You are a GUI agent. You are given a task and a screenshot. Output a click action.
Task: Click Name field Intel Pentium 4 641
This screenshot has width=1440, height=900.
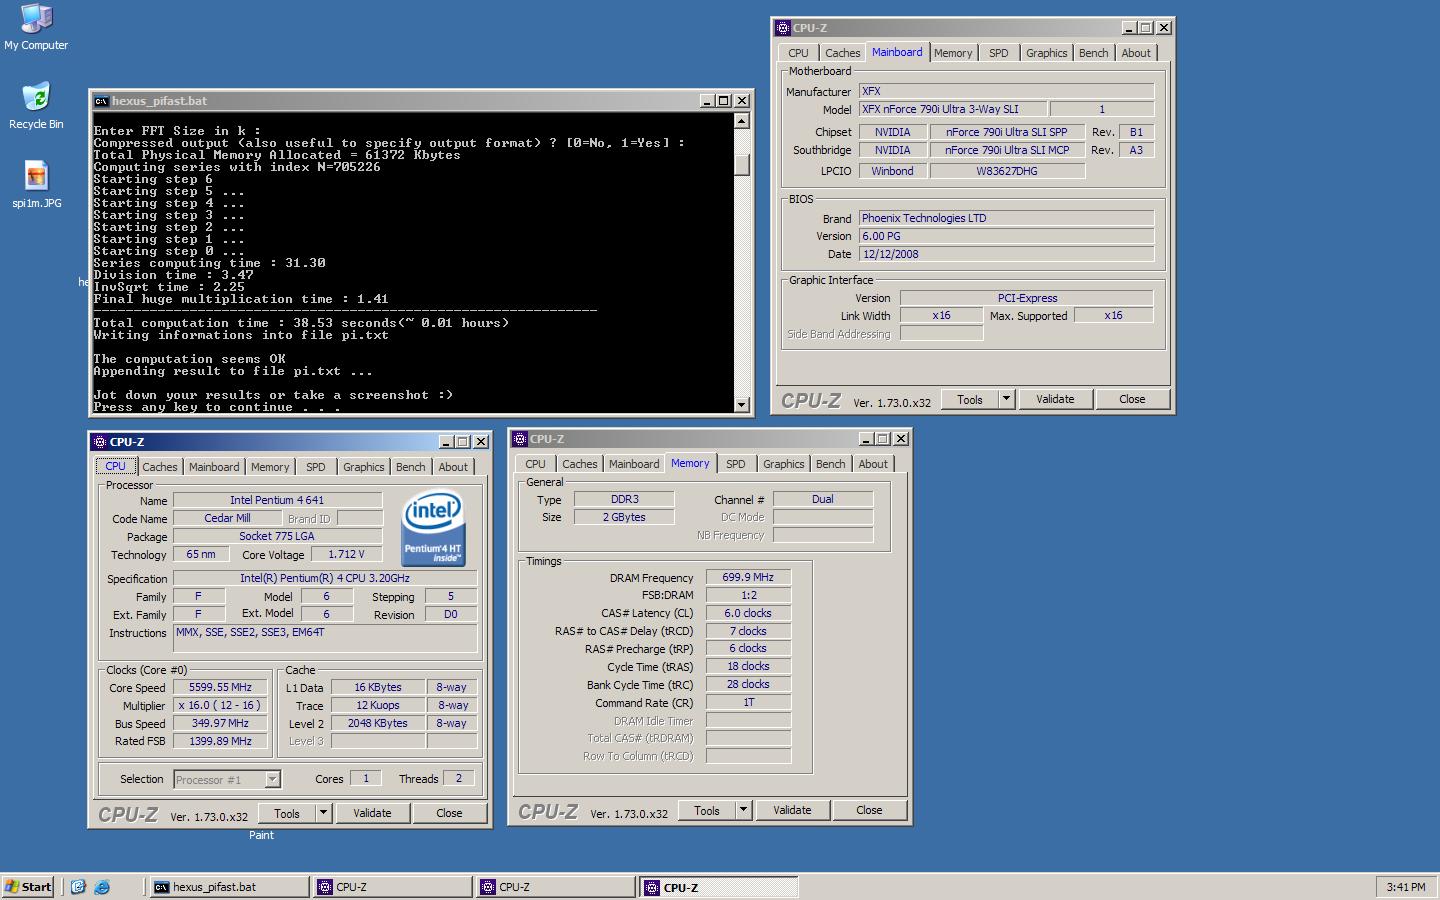(277, 500)
